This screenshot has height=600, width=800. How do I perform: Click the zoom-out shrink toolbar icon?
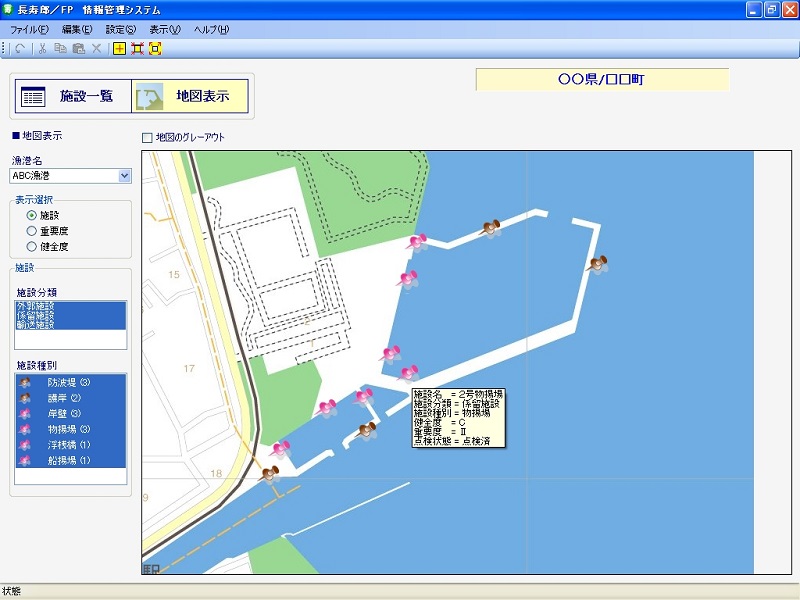(137, 48)
